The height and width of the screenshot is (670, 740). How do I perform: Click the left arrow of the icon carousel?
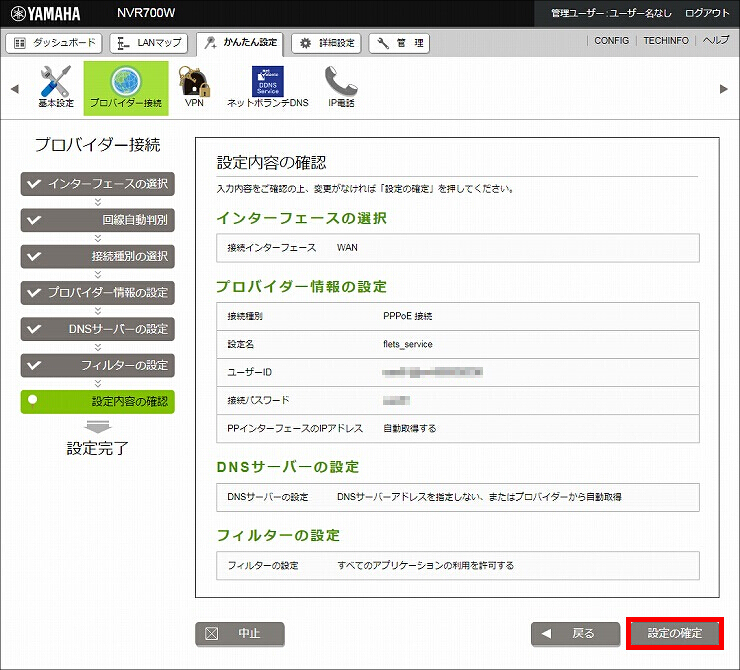[15, 89]
